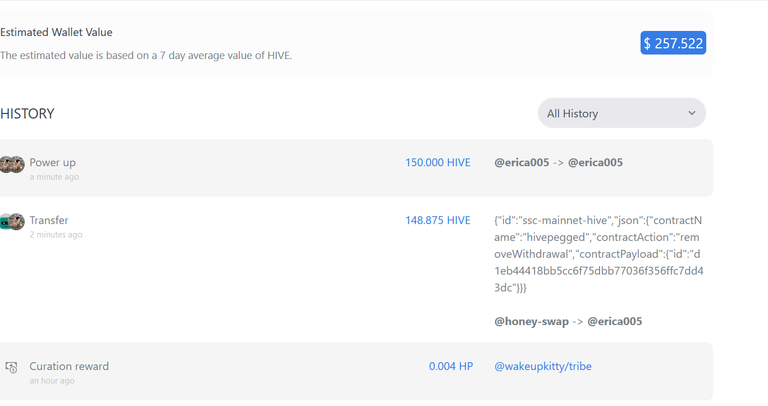Open the @wakeupkitty/tribe link
This screenshot has width=768, height=406.
tap(543, 366)
